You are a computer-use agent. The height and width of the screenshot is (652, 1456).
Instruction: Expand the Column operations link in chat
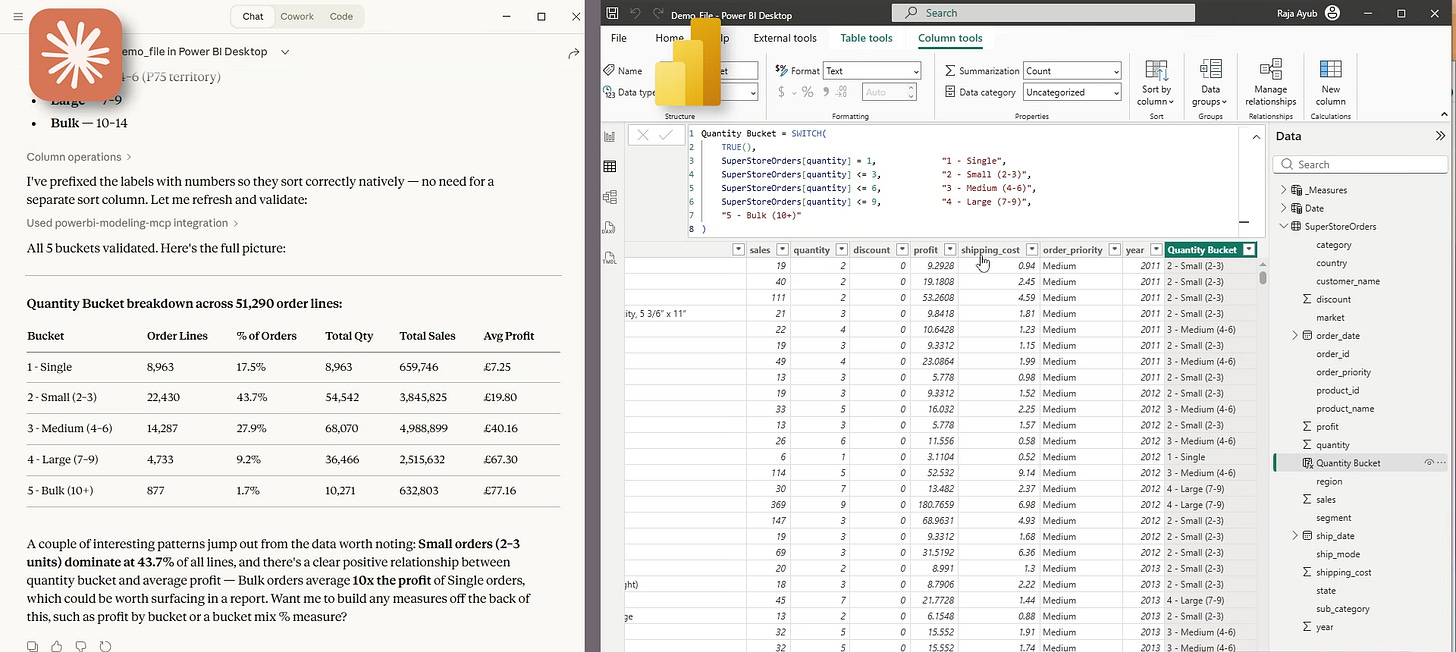pyautogui.click(x=79, y=157)
